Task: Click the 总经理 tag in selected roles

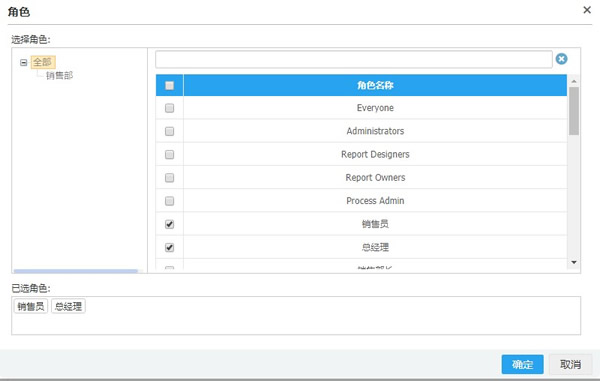Action: click(68, 306)
